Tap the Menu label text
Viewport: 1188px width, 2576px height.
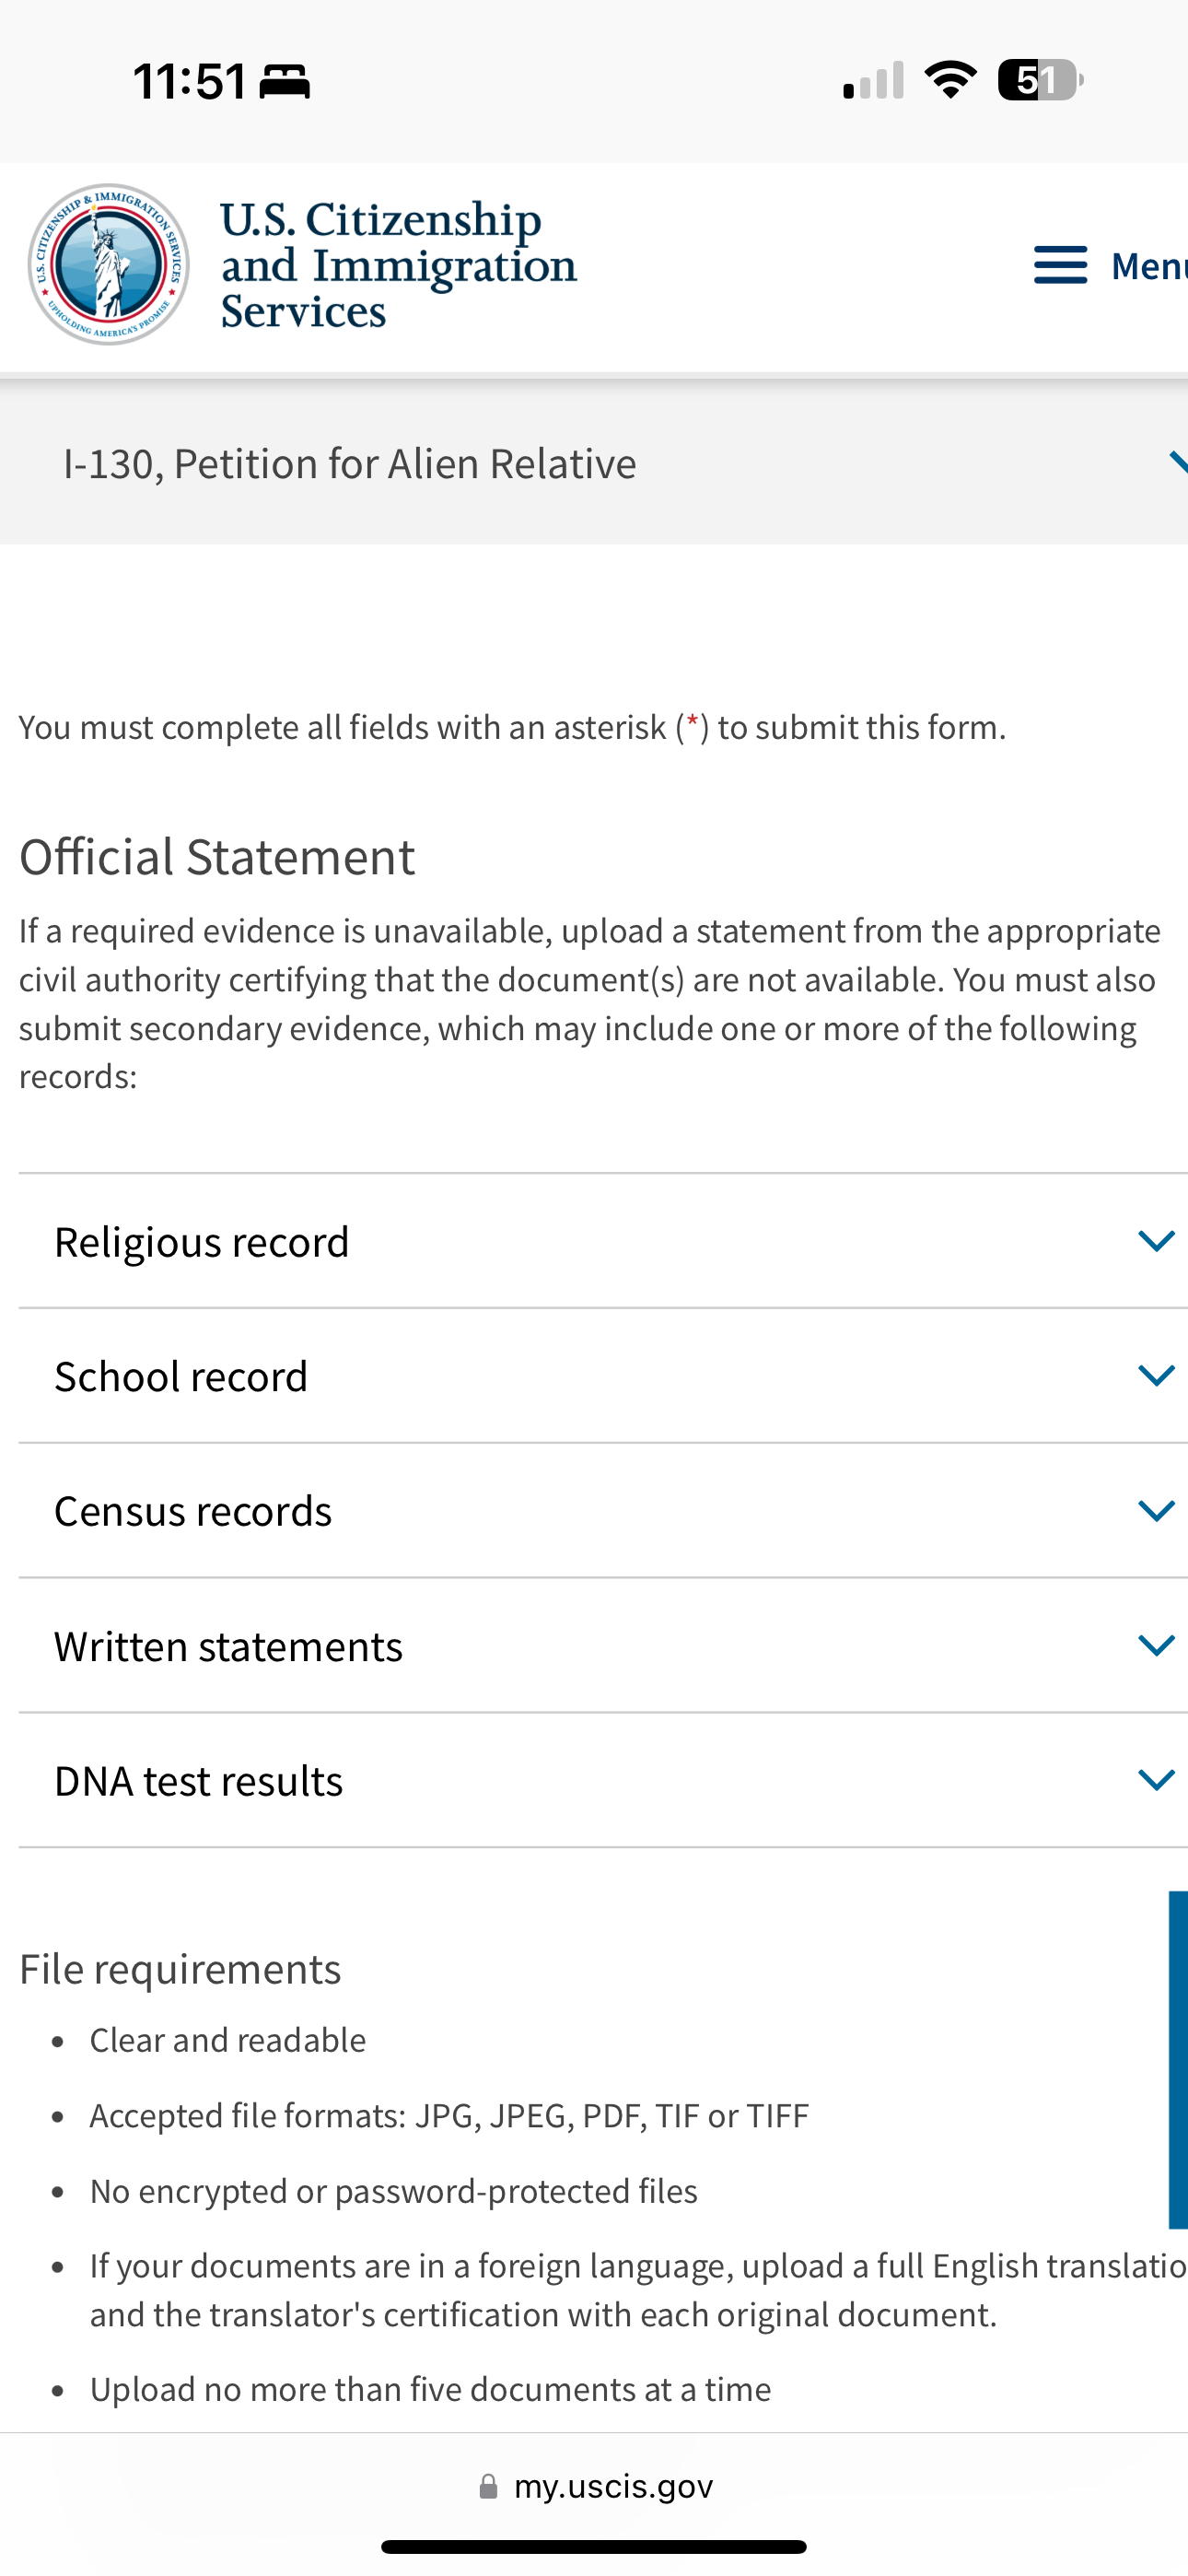[1149, 266]
